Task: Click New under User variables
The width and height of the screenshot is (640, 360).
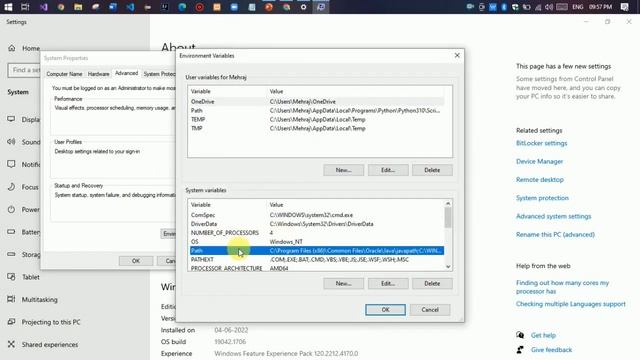Action: [343, 170]
